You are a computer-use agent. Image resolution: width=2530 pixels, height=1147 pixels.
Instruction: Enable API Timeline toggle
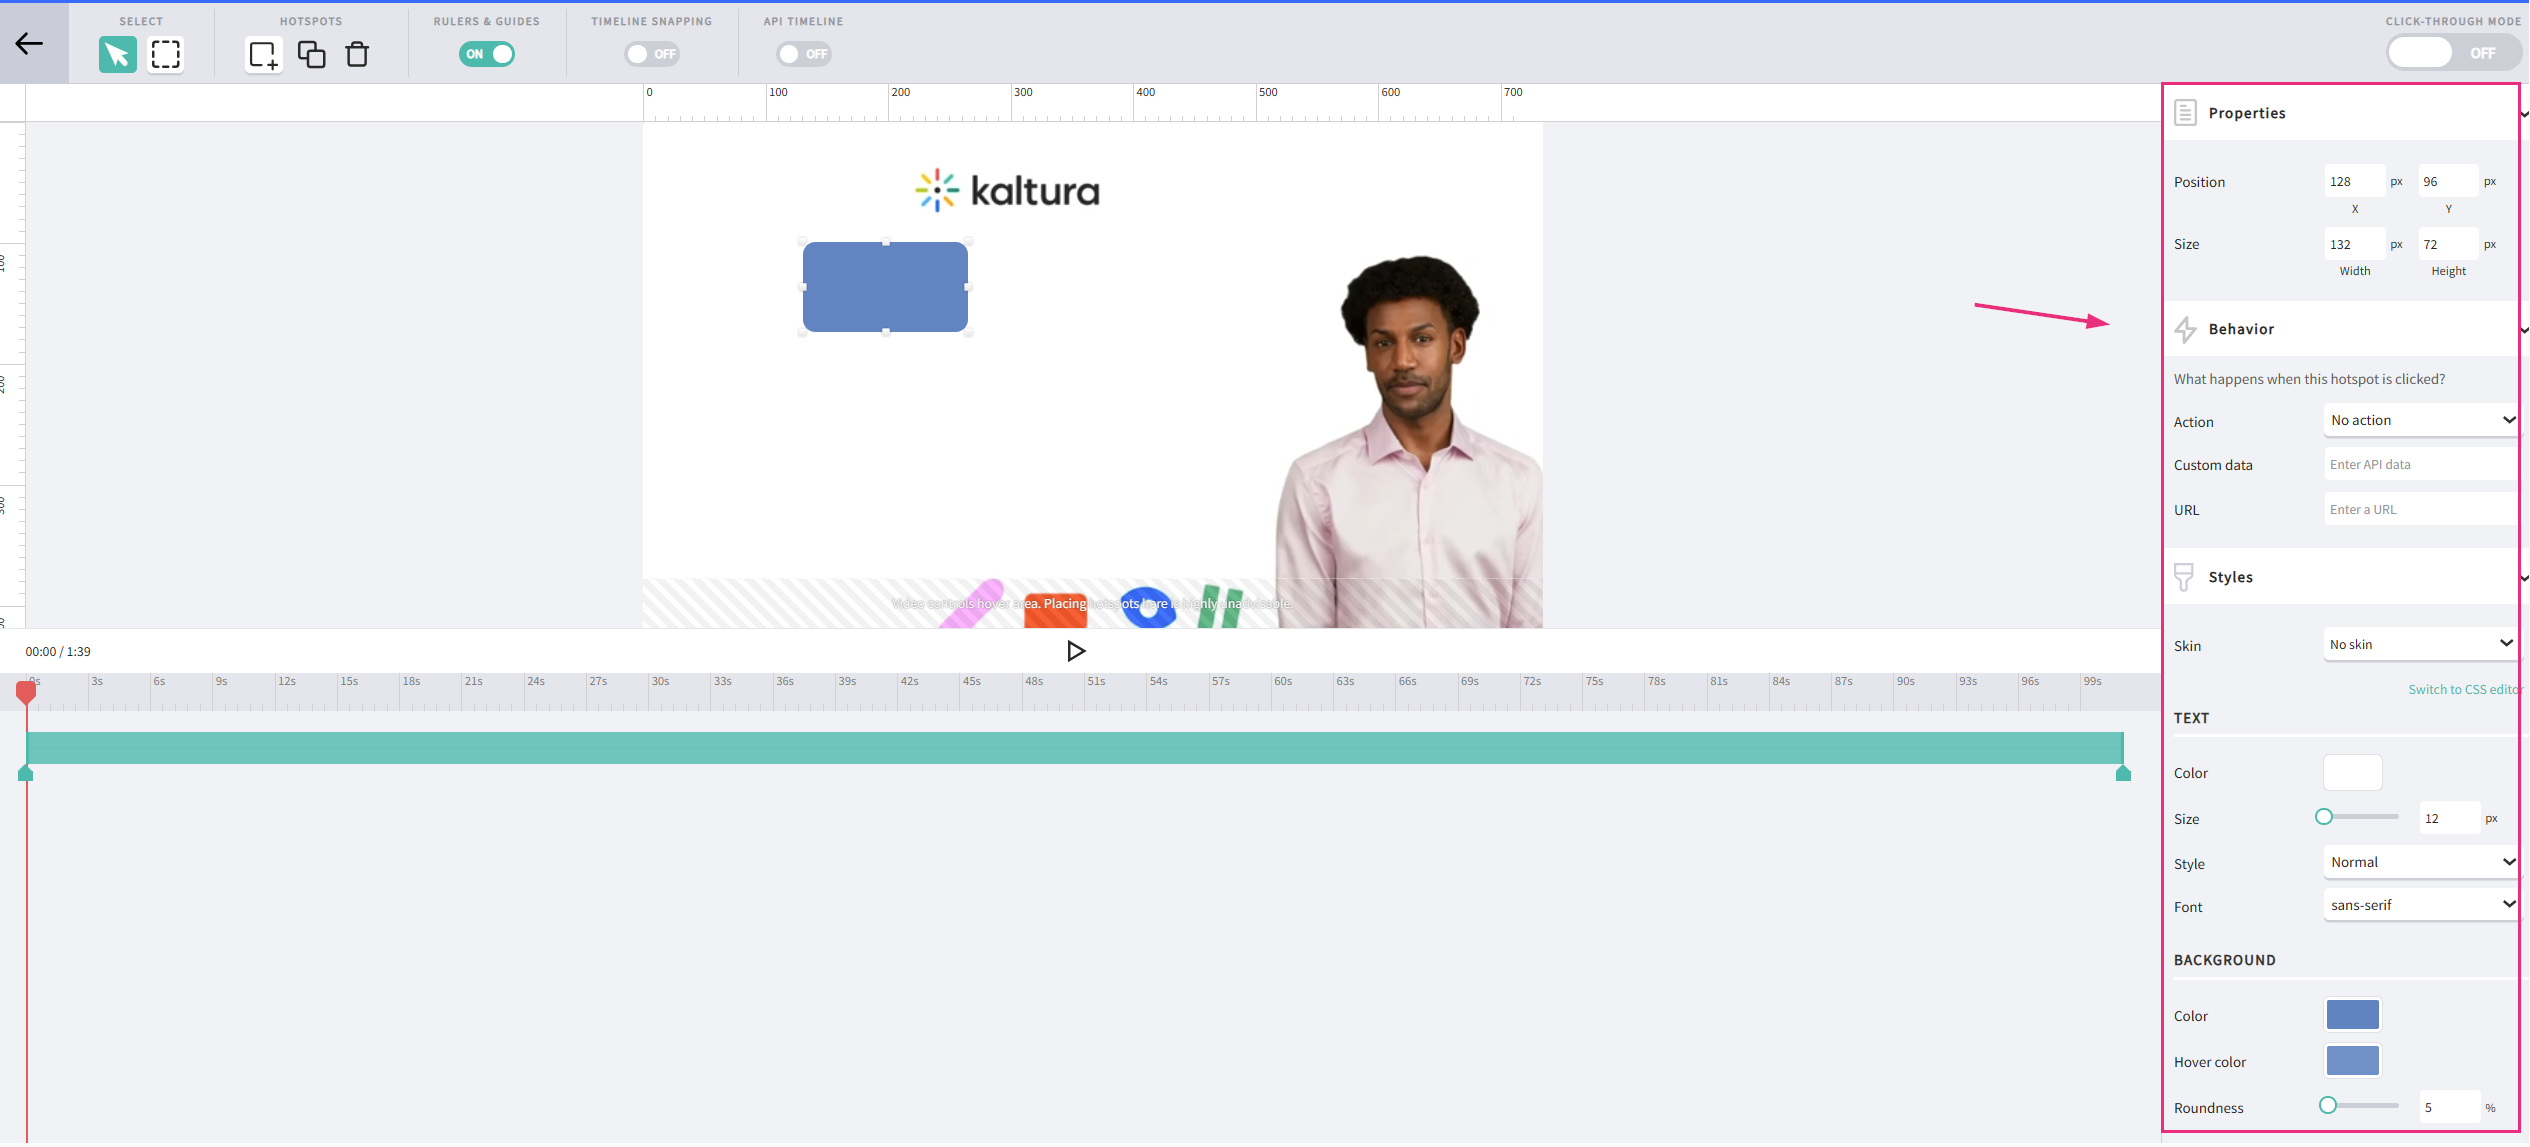point(804,54)
